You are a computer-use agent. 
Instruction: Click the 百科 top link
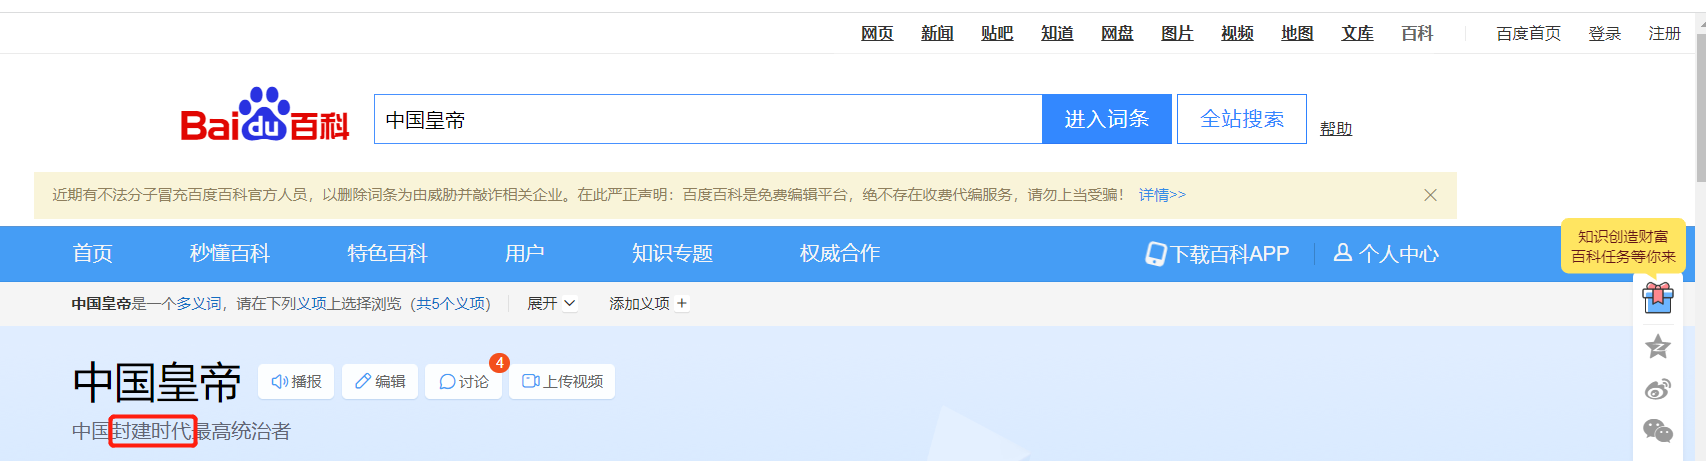click(x=1417, y=34)
